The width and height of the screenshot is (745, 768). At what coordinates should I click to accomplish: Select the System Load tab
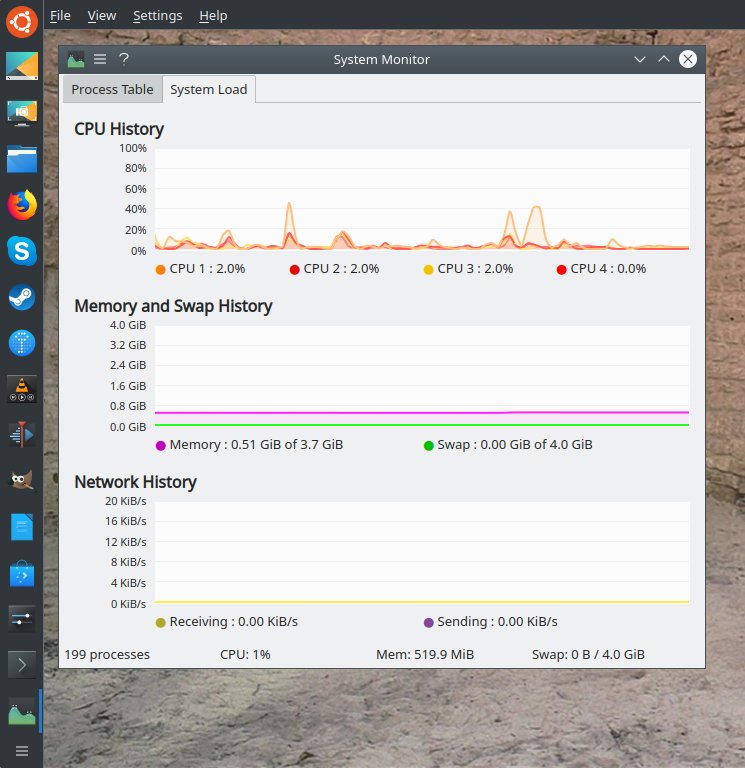tap(209, 90)
